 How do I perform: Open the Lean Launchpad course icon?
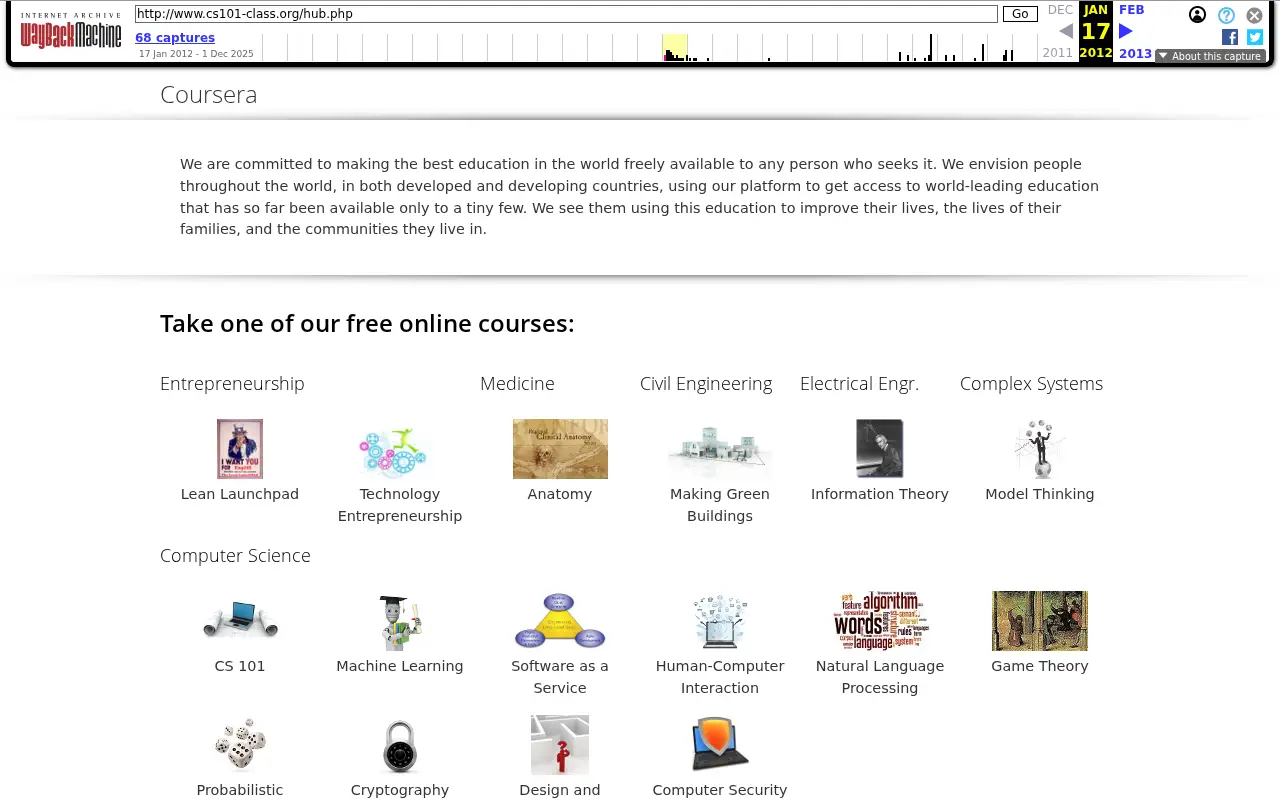[240, 449]
